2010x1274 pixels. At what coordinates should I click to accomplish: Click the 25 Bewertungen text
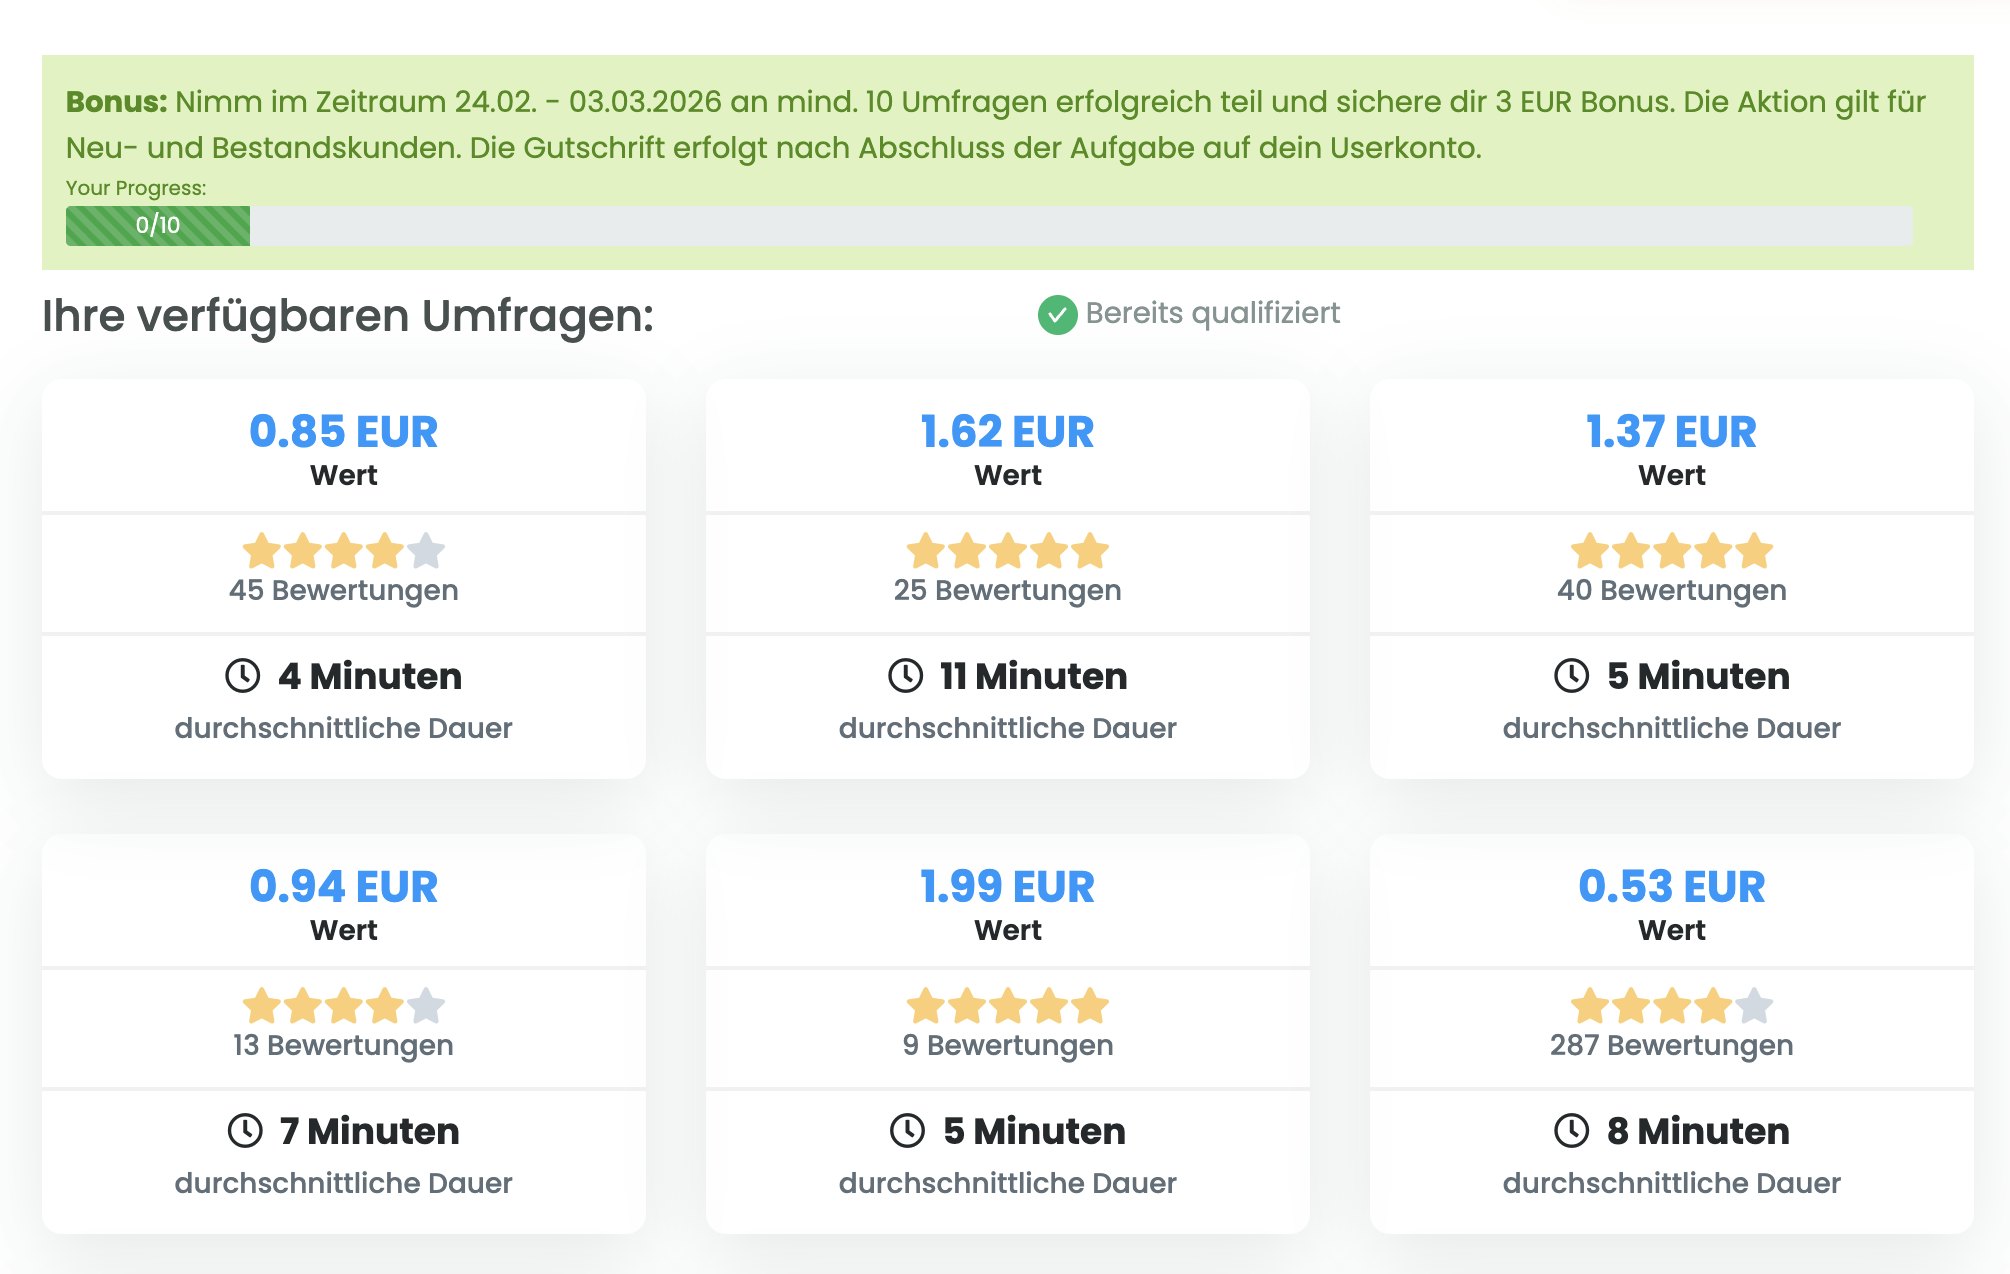pos(1007,590)
